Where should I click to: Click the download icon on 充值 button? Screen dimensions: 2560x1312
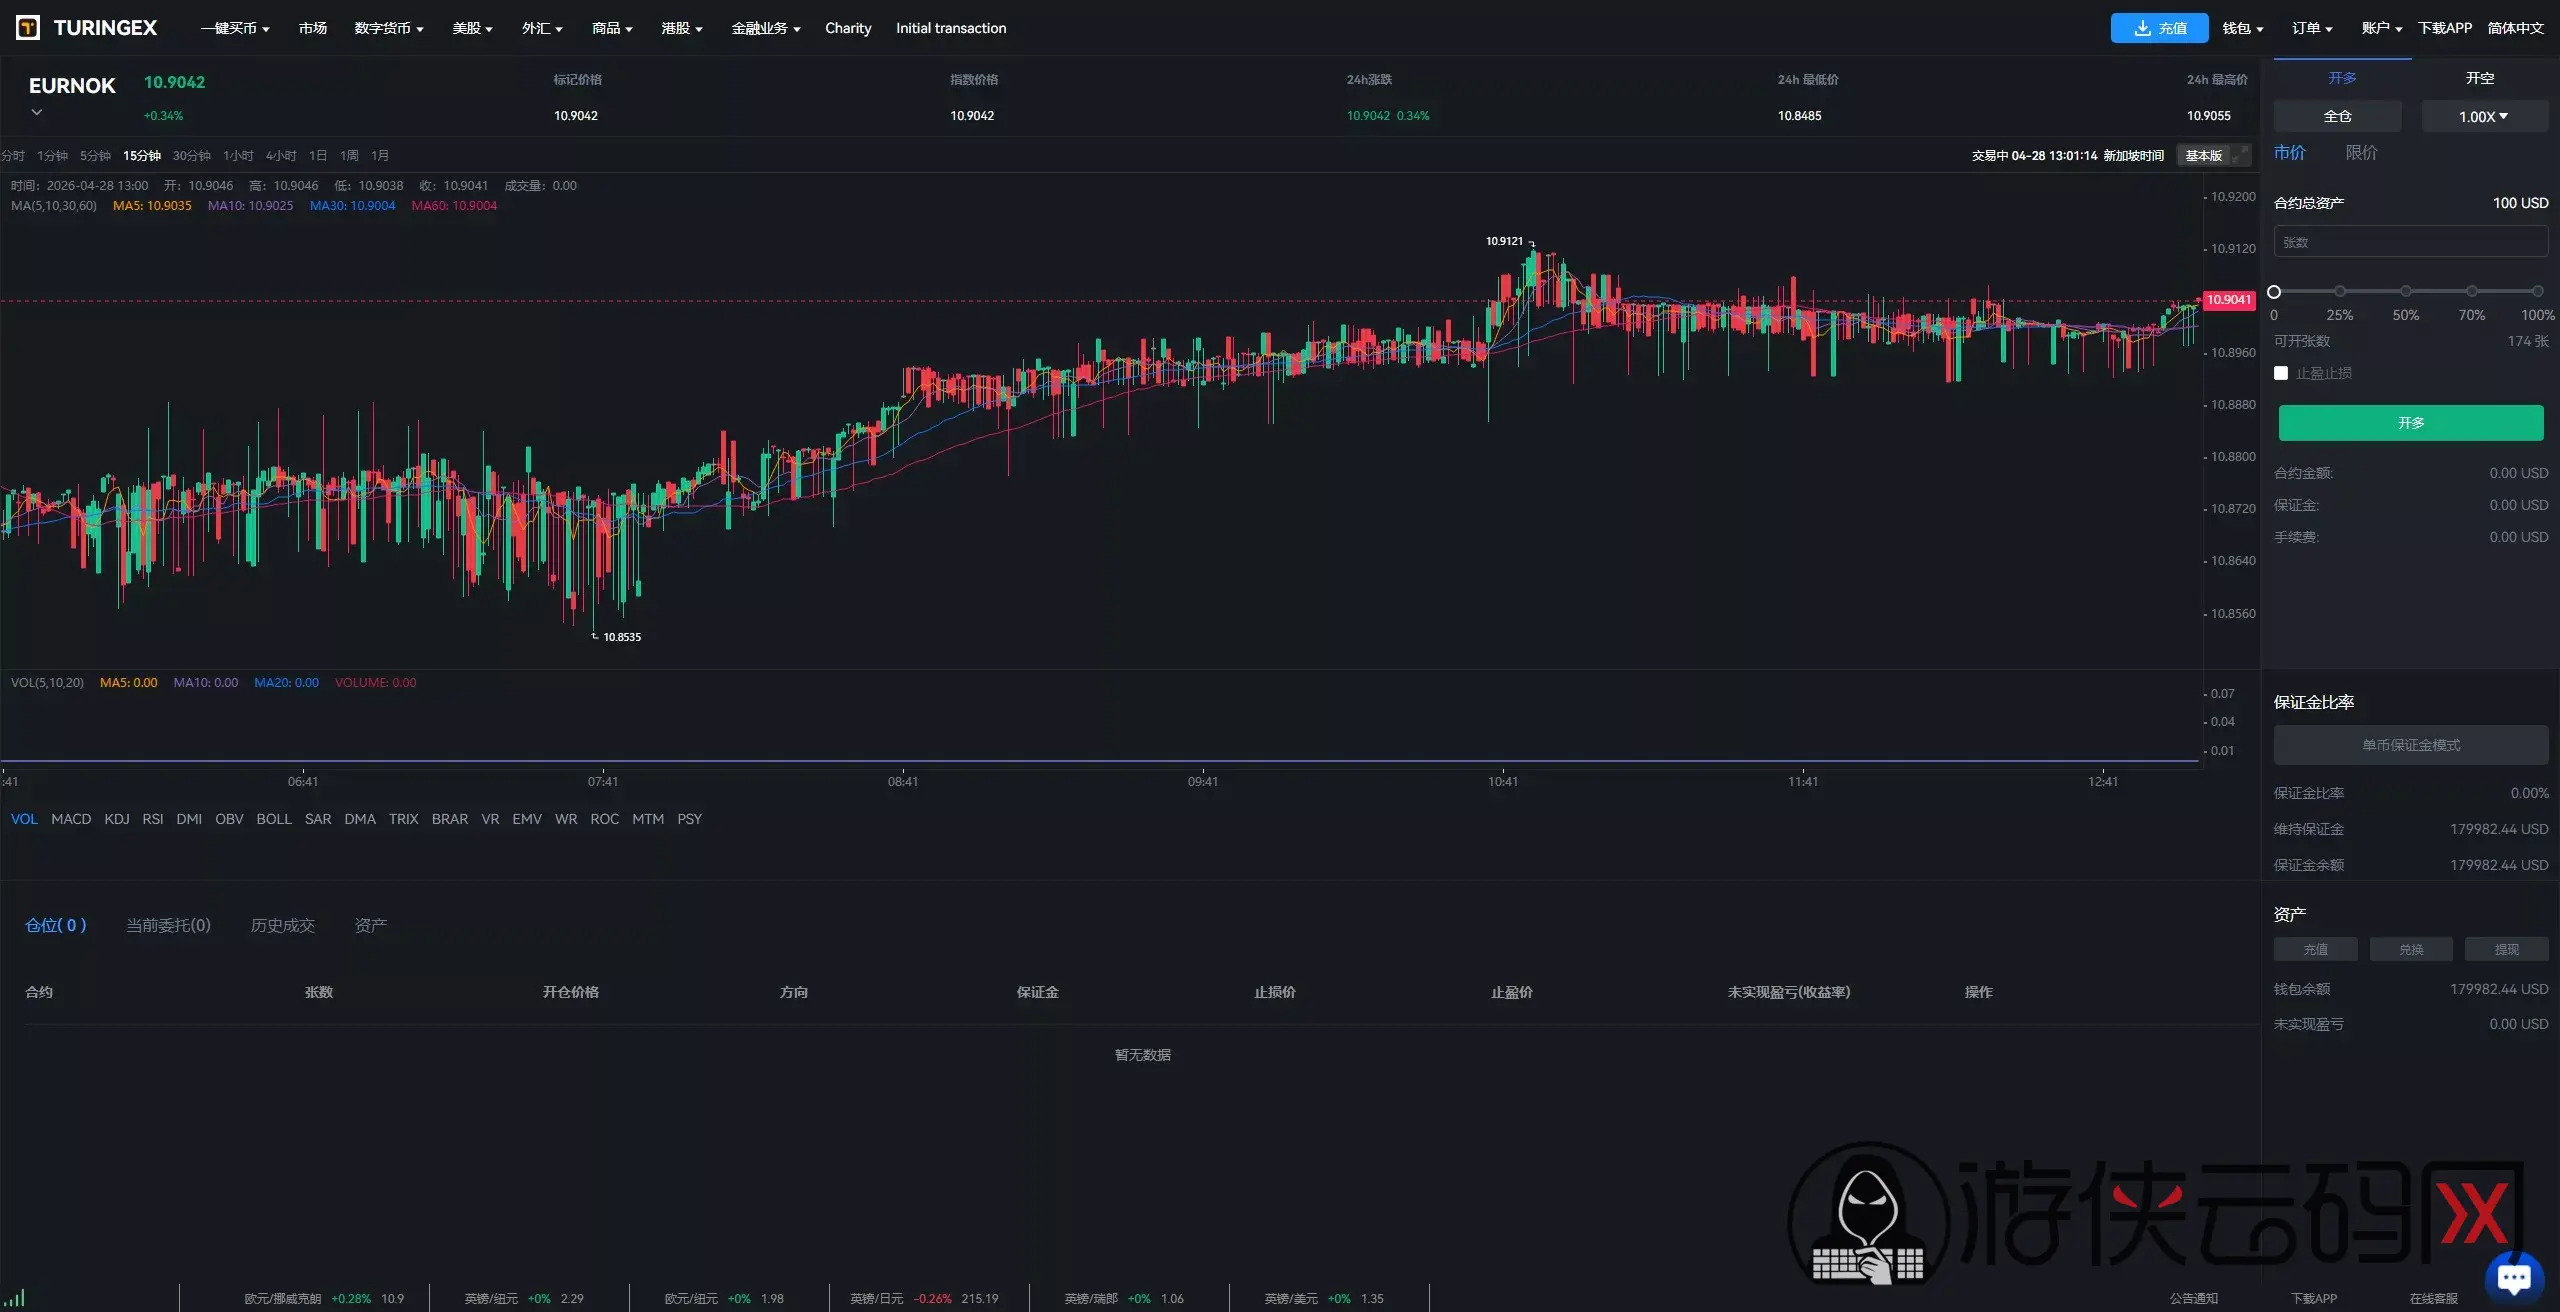(x=2142, y=28)
